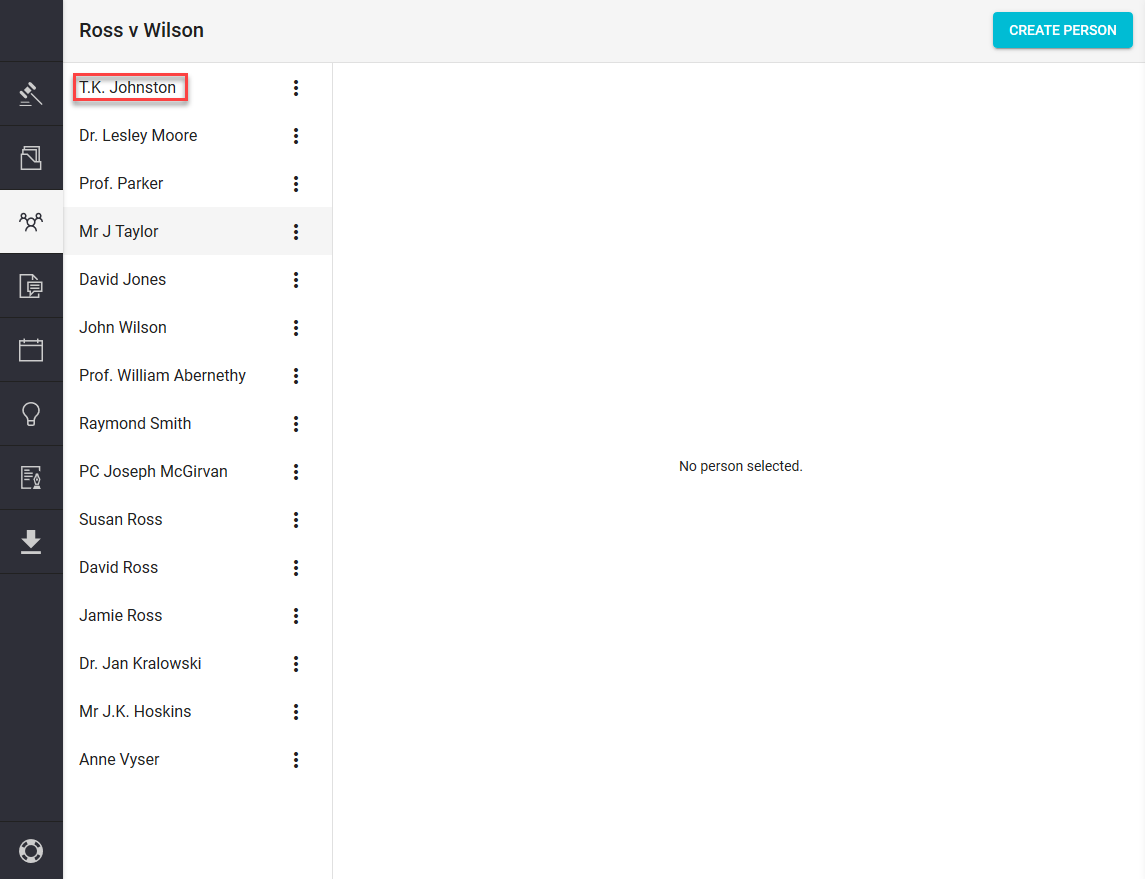Select Prof. William Abernethy from people list
The image size is (1145, 879).
click(x=162, y=376)
